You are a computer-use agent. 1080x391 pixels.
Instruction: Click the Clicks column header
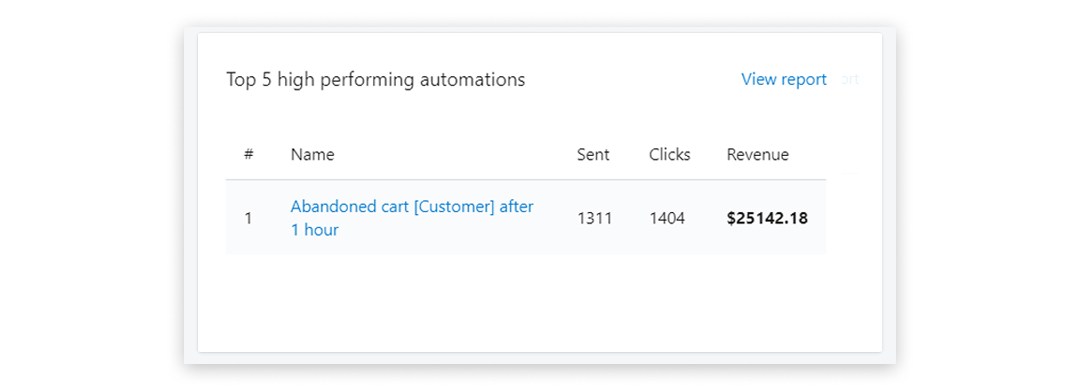point(669,155)
